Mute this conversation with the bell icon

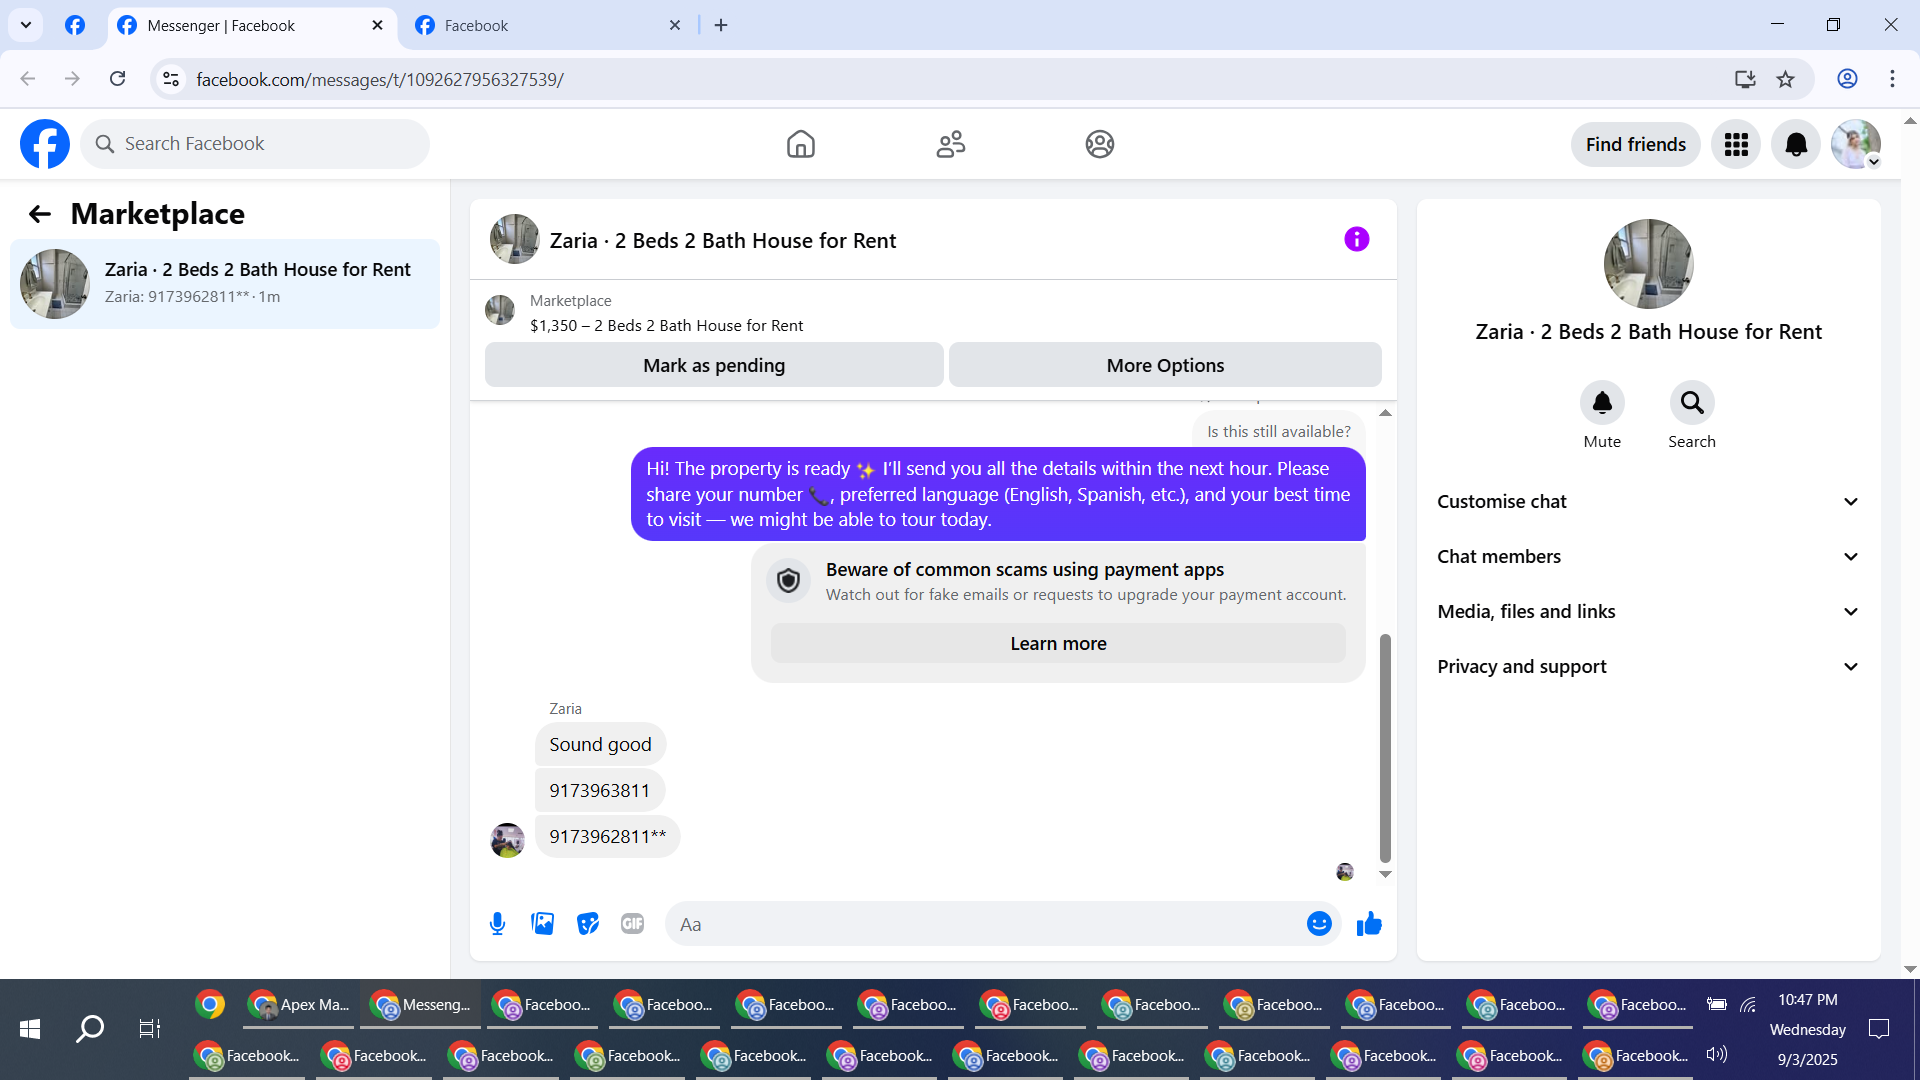click(x=1602, y=402)
